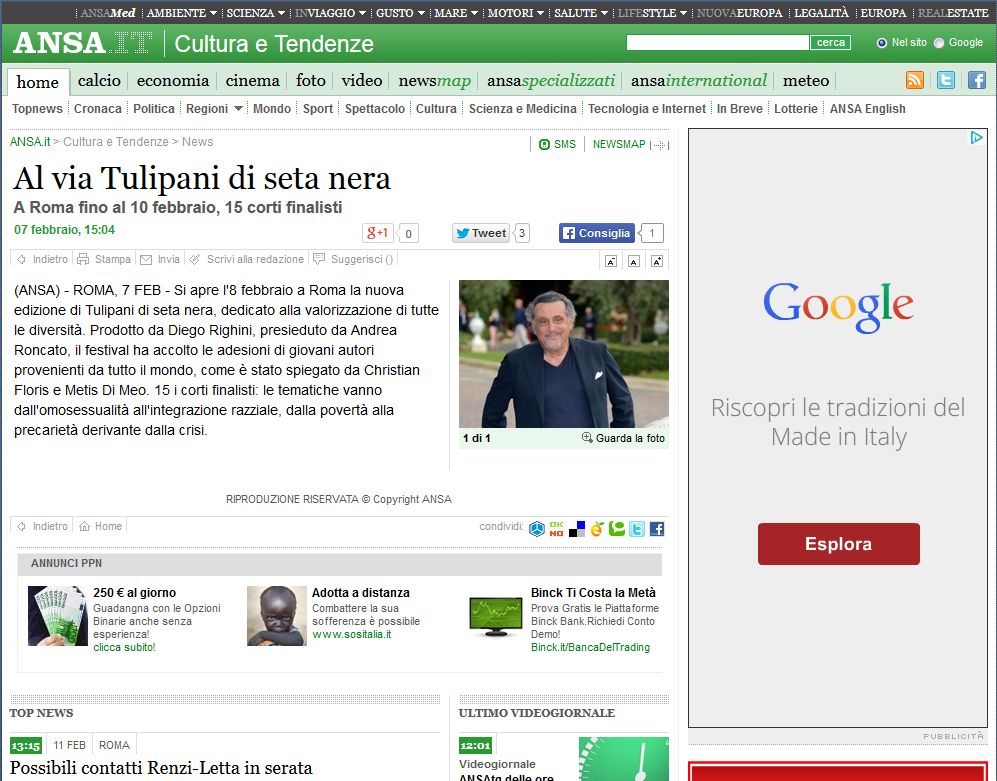Click the Google +1 button
Viewport: 997px width, 781px height.
coord(378,233)
